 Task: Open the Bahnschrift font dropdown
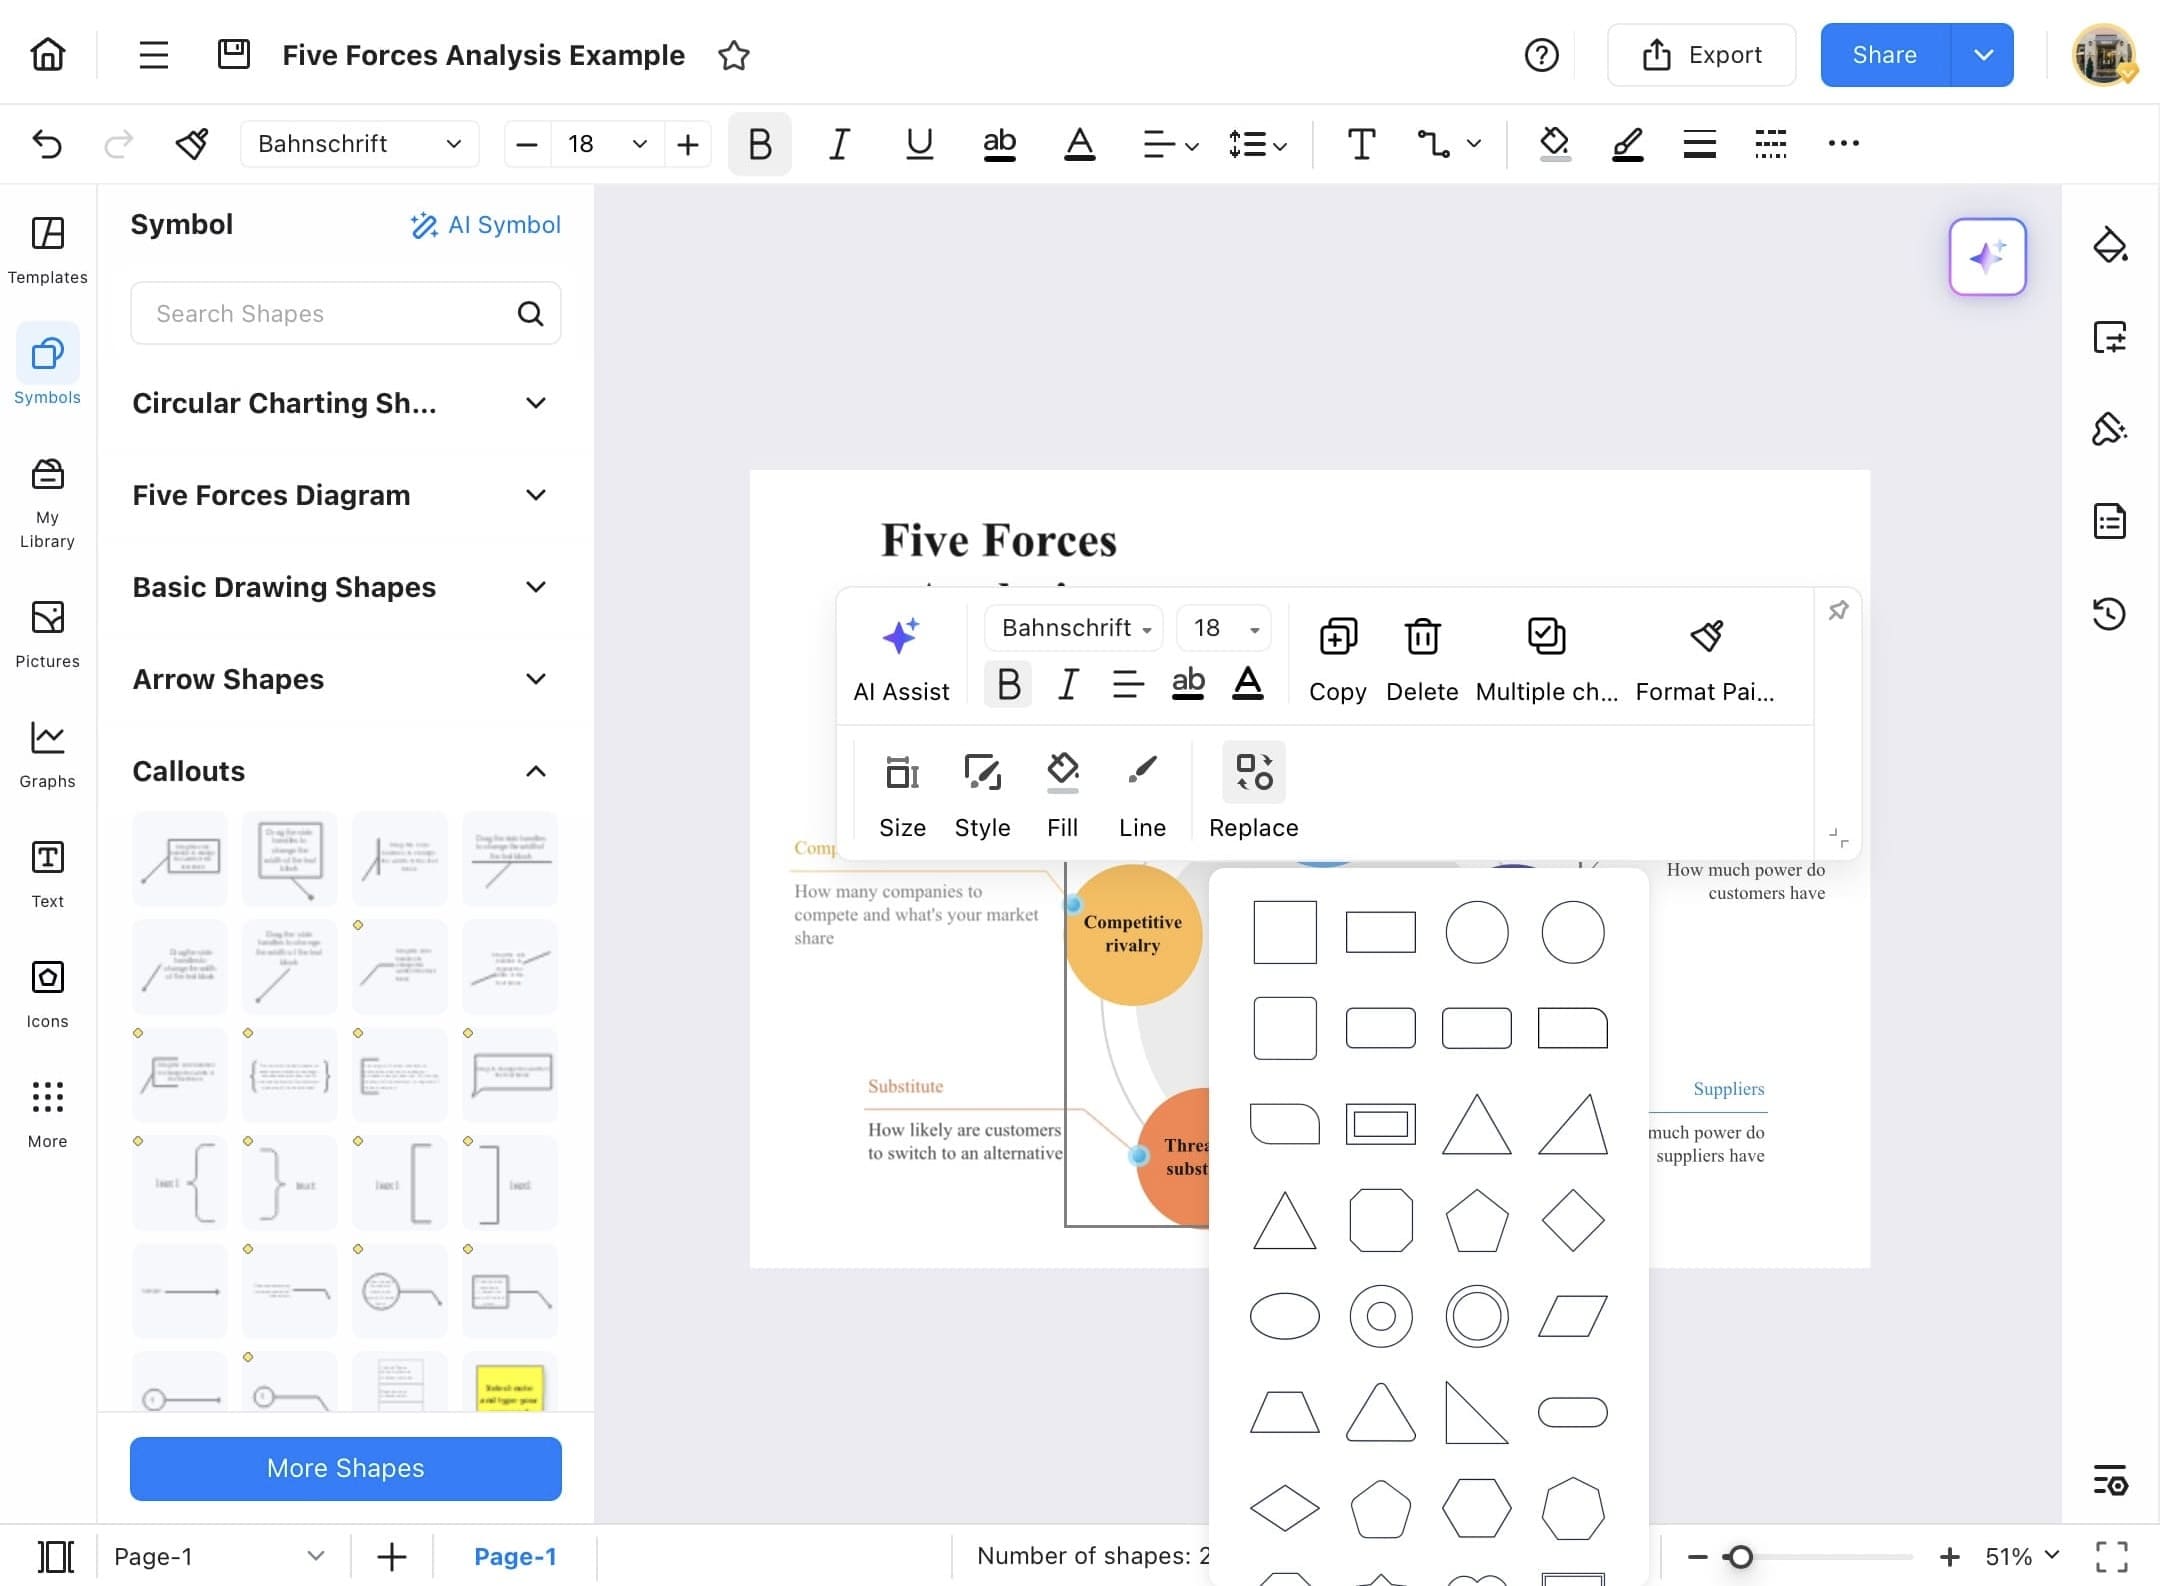[x=358, y=143]
